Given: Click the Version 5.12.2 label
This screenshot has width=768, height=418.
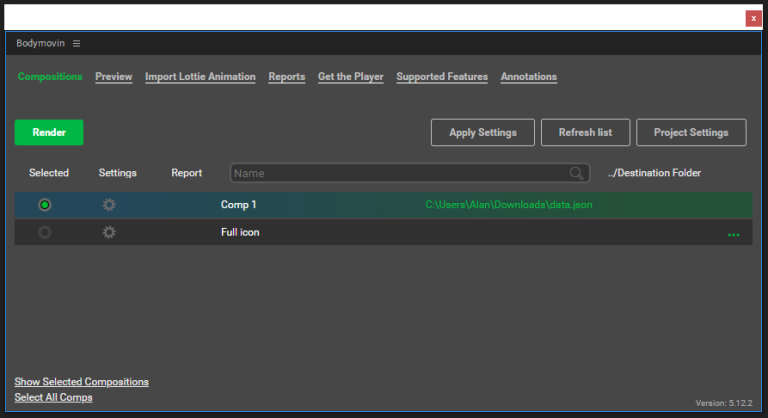Looking at the screenshot, I should coord(724,403).
